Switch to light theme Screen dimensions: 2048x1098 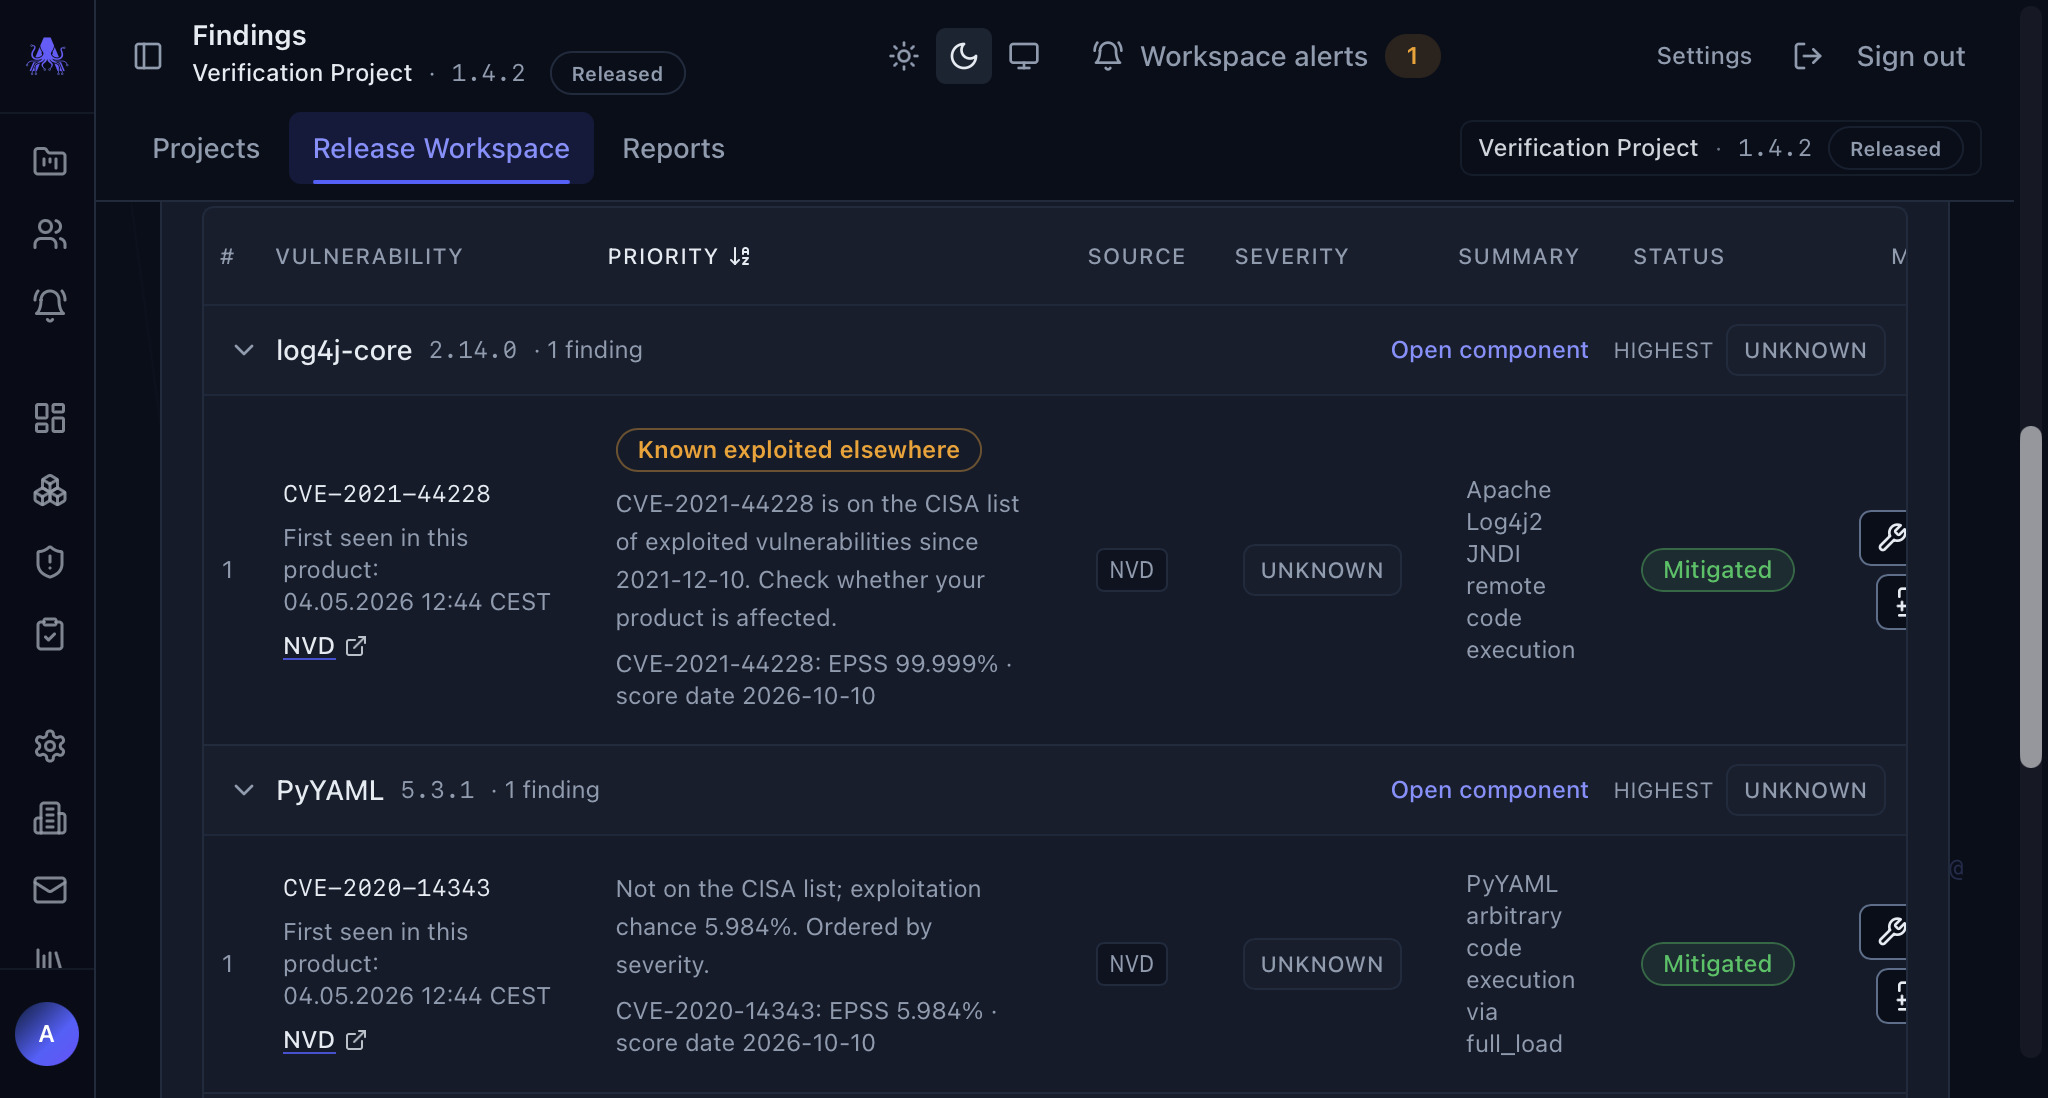tap(904, 56)
